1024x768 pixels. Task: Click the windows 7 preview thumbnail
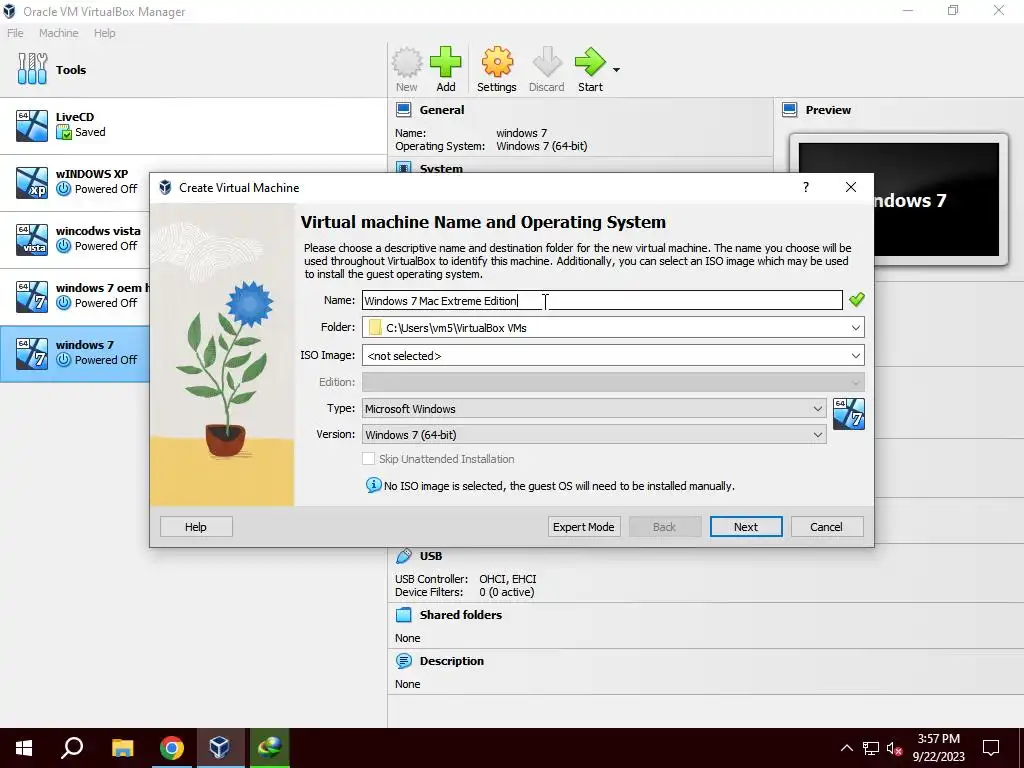[899, 199]
